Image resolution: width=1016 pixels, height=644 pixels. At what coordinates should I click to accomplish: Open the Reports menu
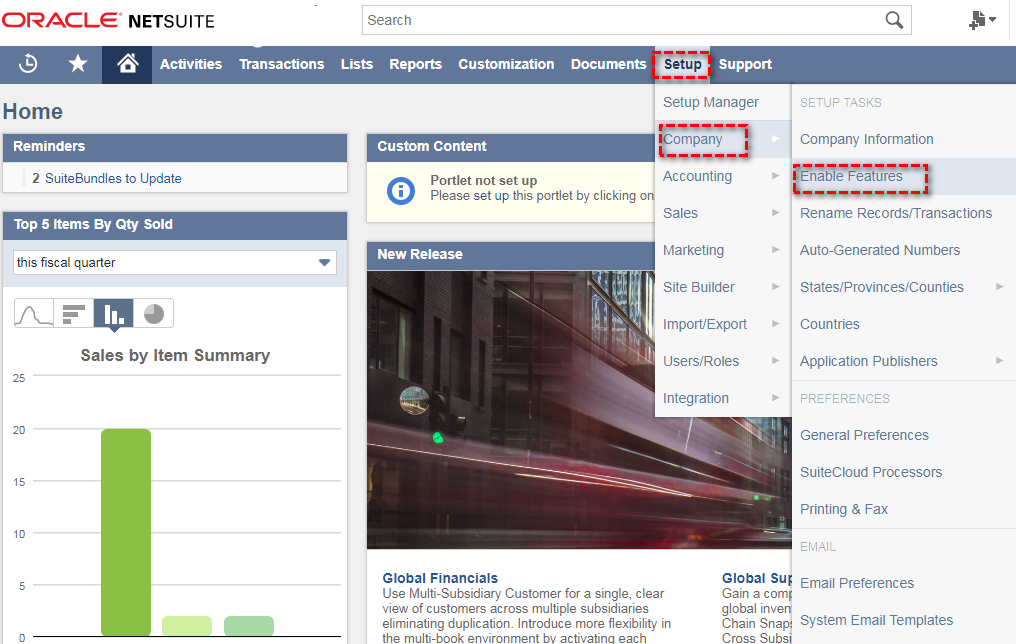[415, 63]
